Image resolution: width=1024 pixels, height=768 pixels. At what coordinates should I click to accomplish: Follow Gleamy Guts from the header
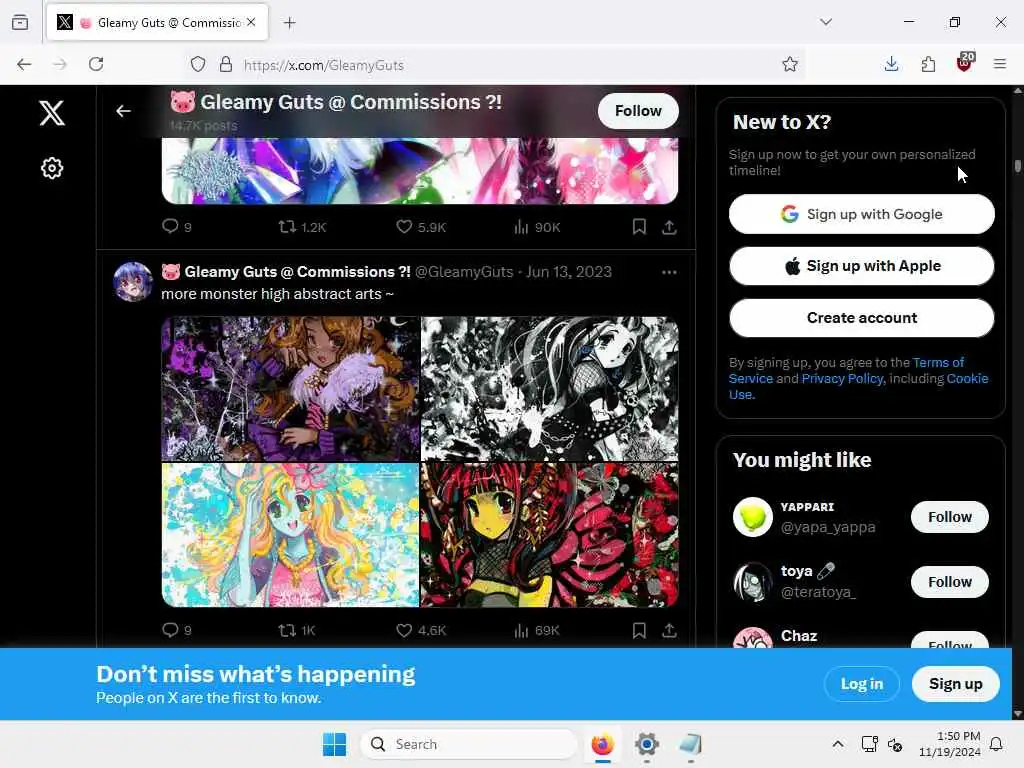pyautogui.click(x=638, y=111)
